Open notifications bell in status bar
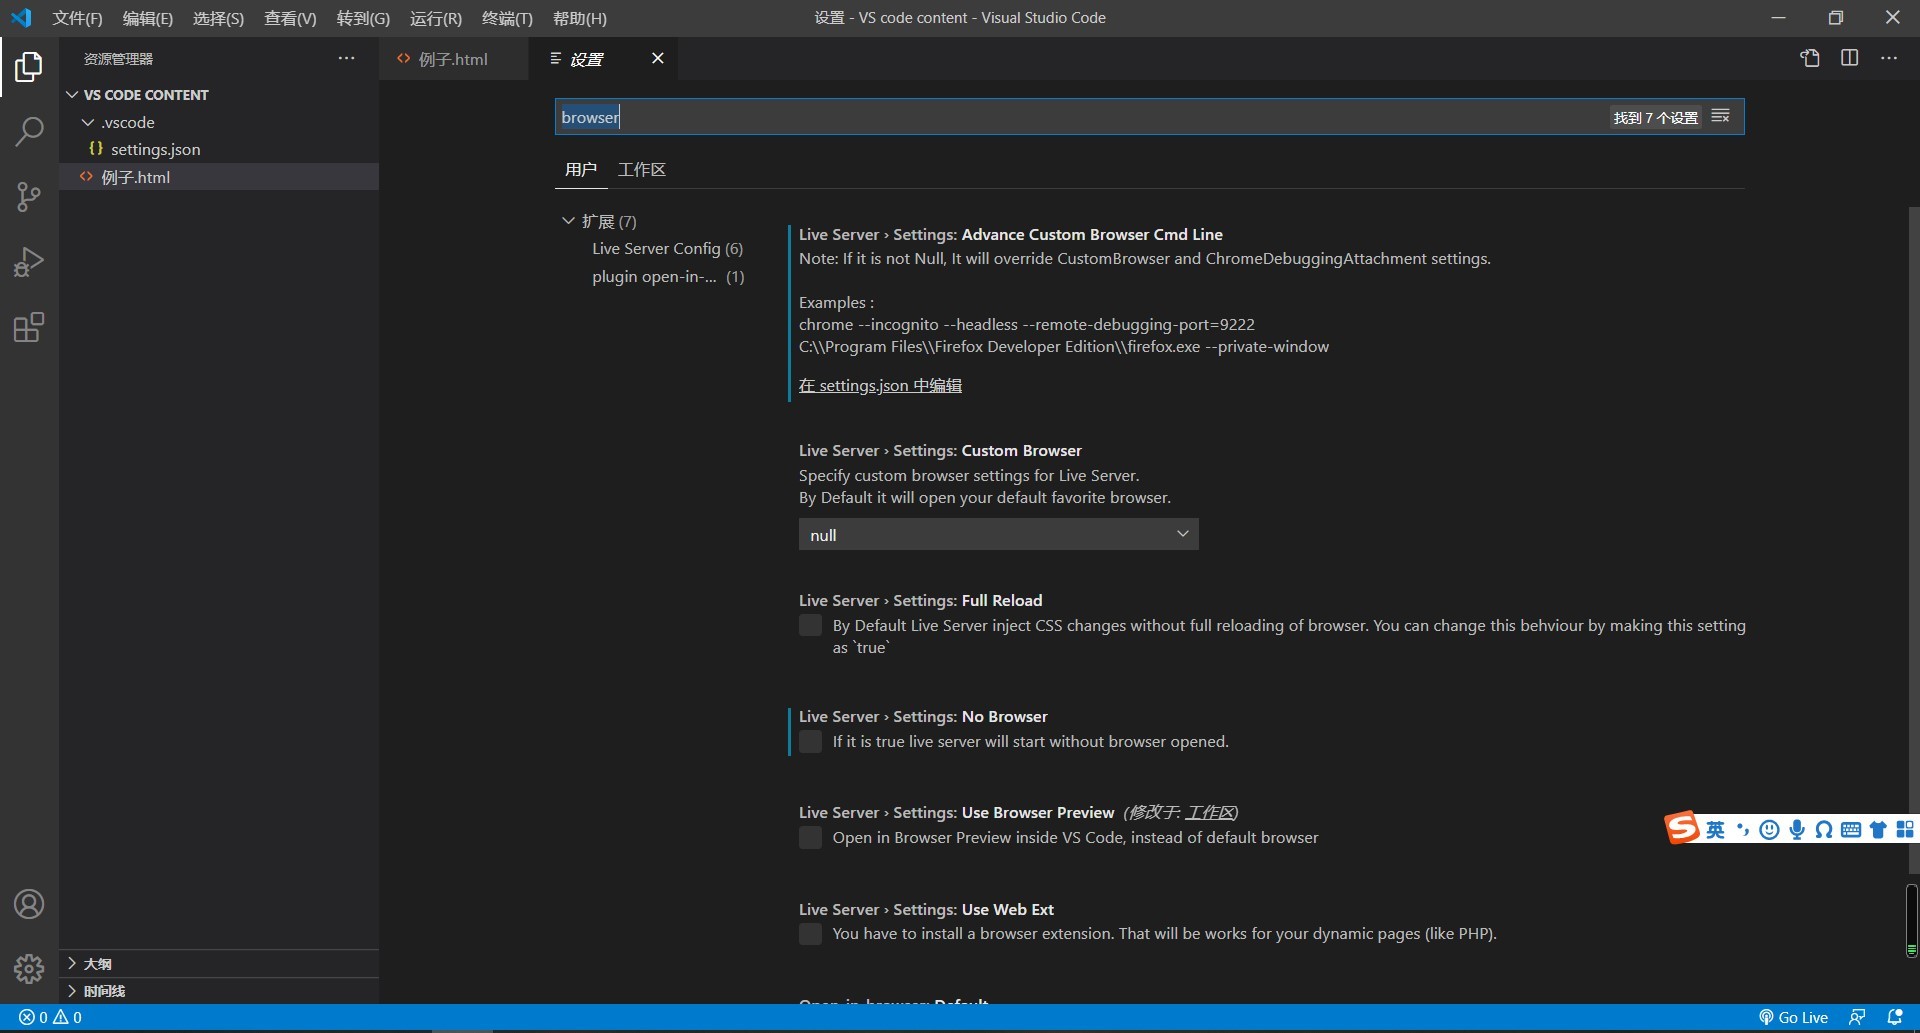 pyautogui.click(x=1895, y=1017)
